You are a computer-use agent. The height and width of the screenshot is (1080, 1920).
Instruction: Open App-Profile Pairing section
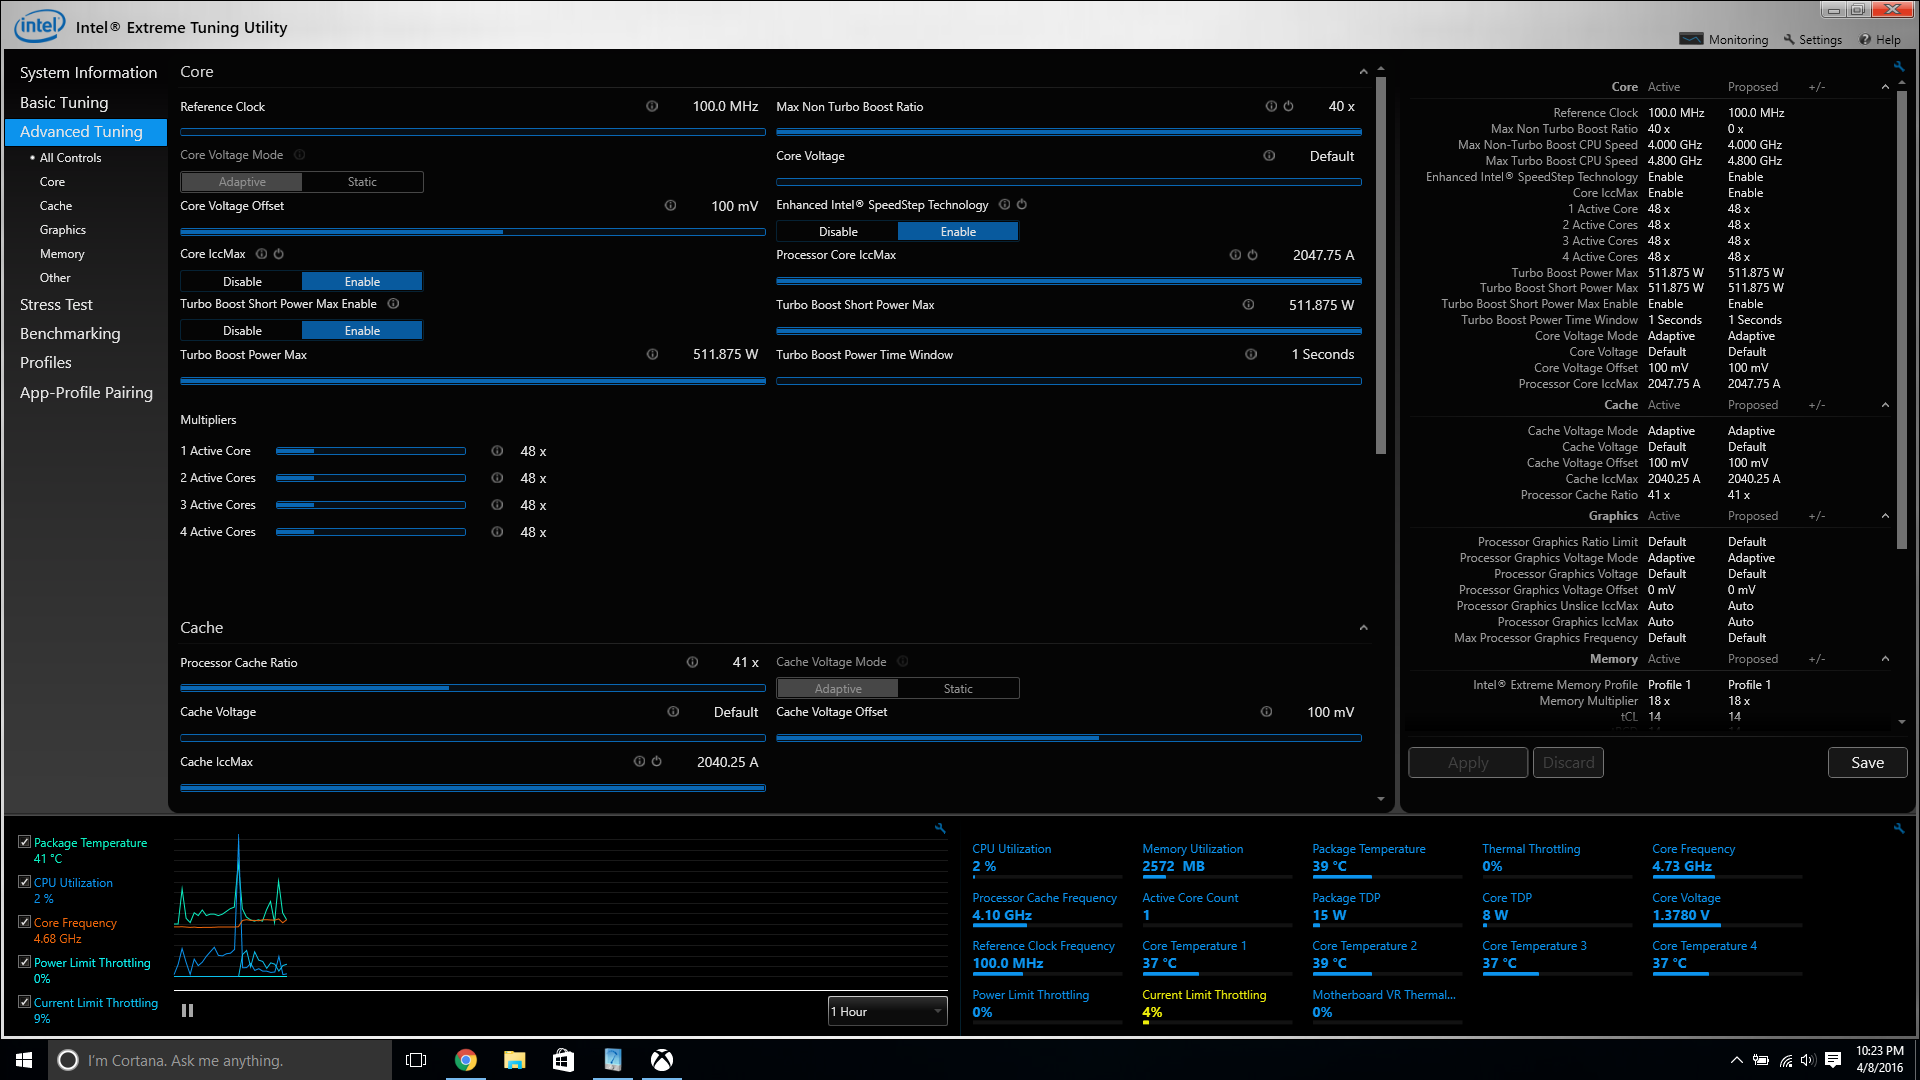[x=86, y=393]
